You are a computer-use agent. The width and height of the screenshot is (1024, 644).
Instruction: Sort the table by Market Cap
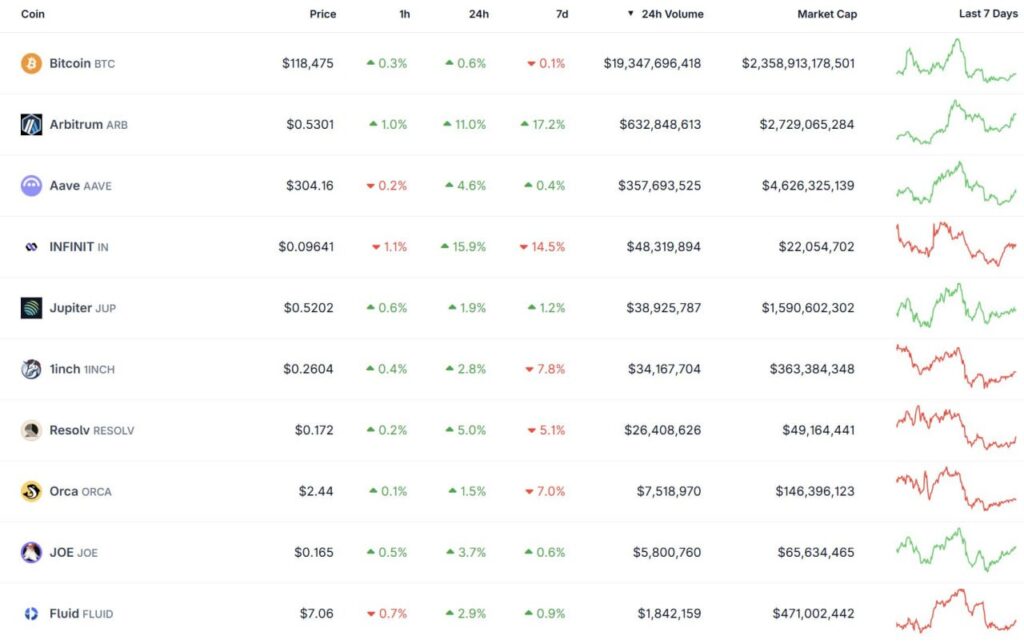tap(827, 14)
